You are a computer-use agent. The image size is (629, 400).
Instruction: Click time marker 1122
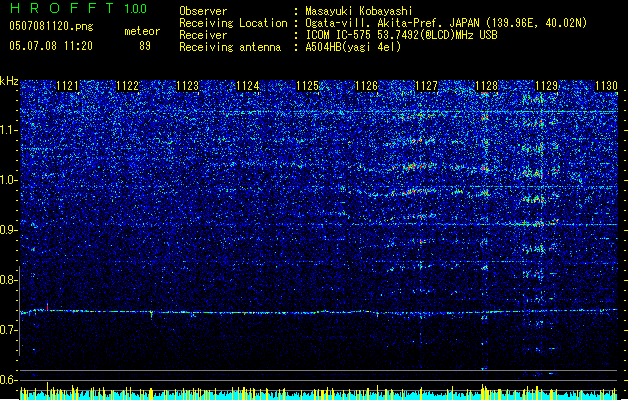127,86
